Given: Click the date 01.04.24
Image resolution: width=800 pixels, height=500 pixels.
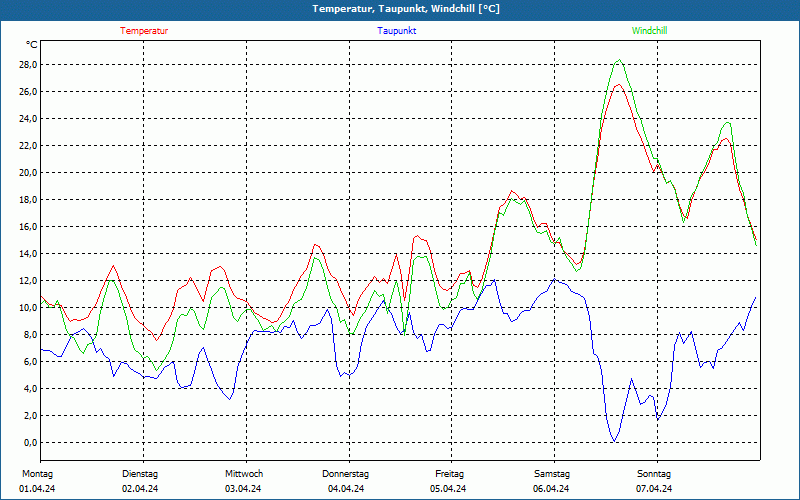Looking at the screenshot, I should [x=37, y=489].
